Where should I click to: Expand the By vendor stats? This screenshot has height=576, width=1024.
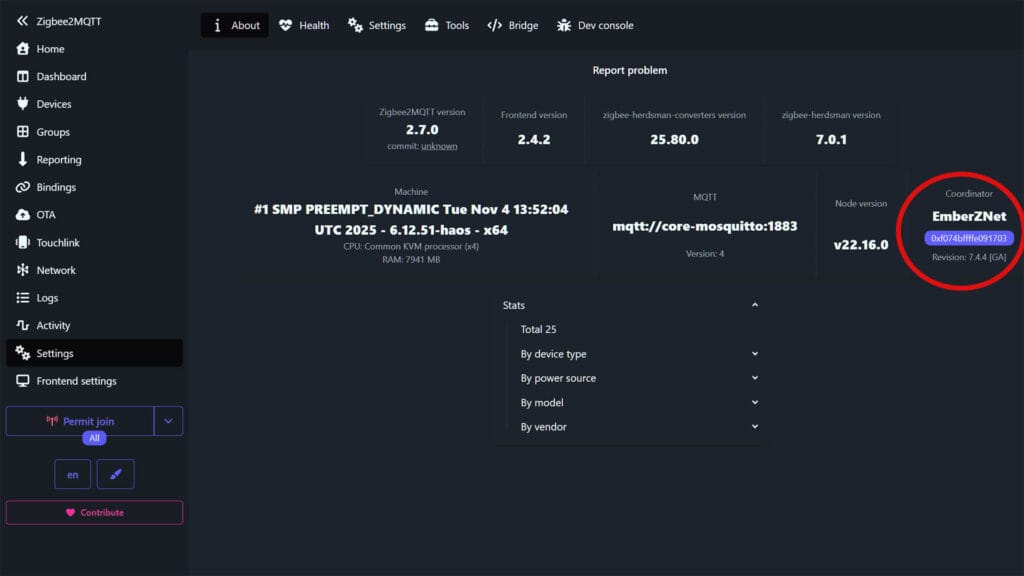pyautogui.click(x=755, y=426)
